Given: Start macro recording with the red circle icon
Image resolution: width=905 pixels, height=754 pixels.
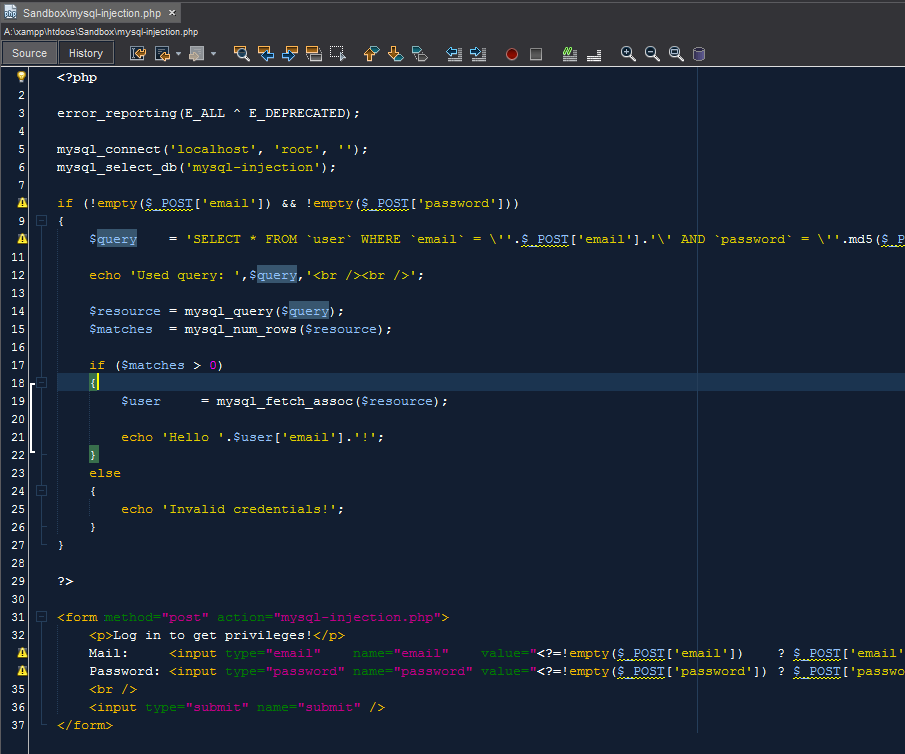Looking at the screenshot, I should click(x=512, y=54).
